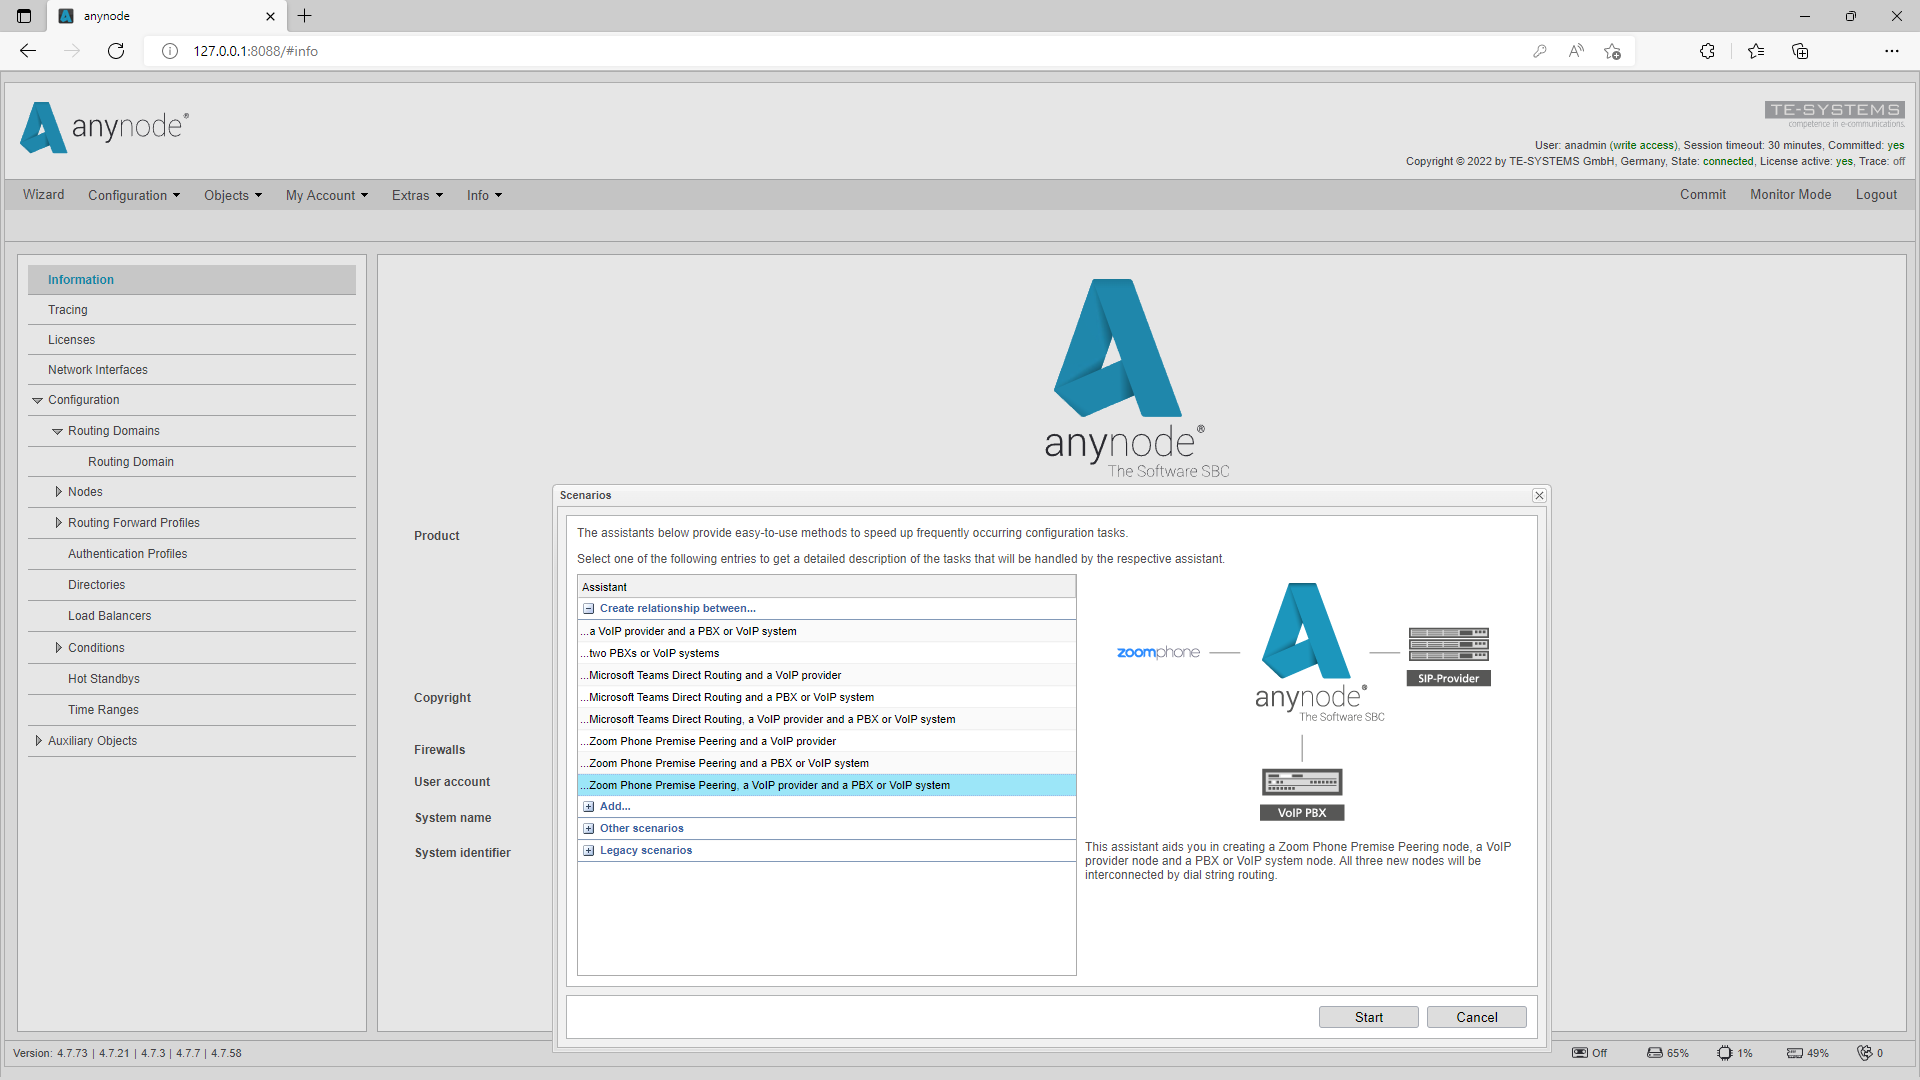Image resolution: width=1920 pixels, height=1080 pixels.
Task: Click the TE-SYSTEMS logo
Action: click(1835, 114)
